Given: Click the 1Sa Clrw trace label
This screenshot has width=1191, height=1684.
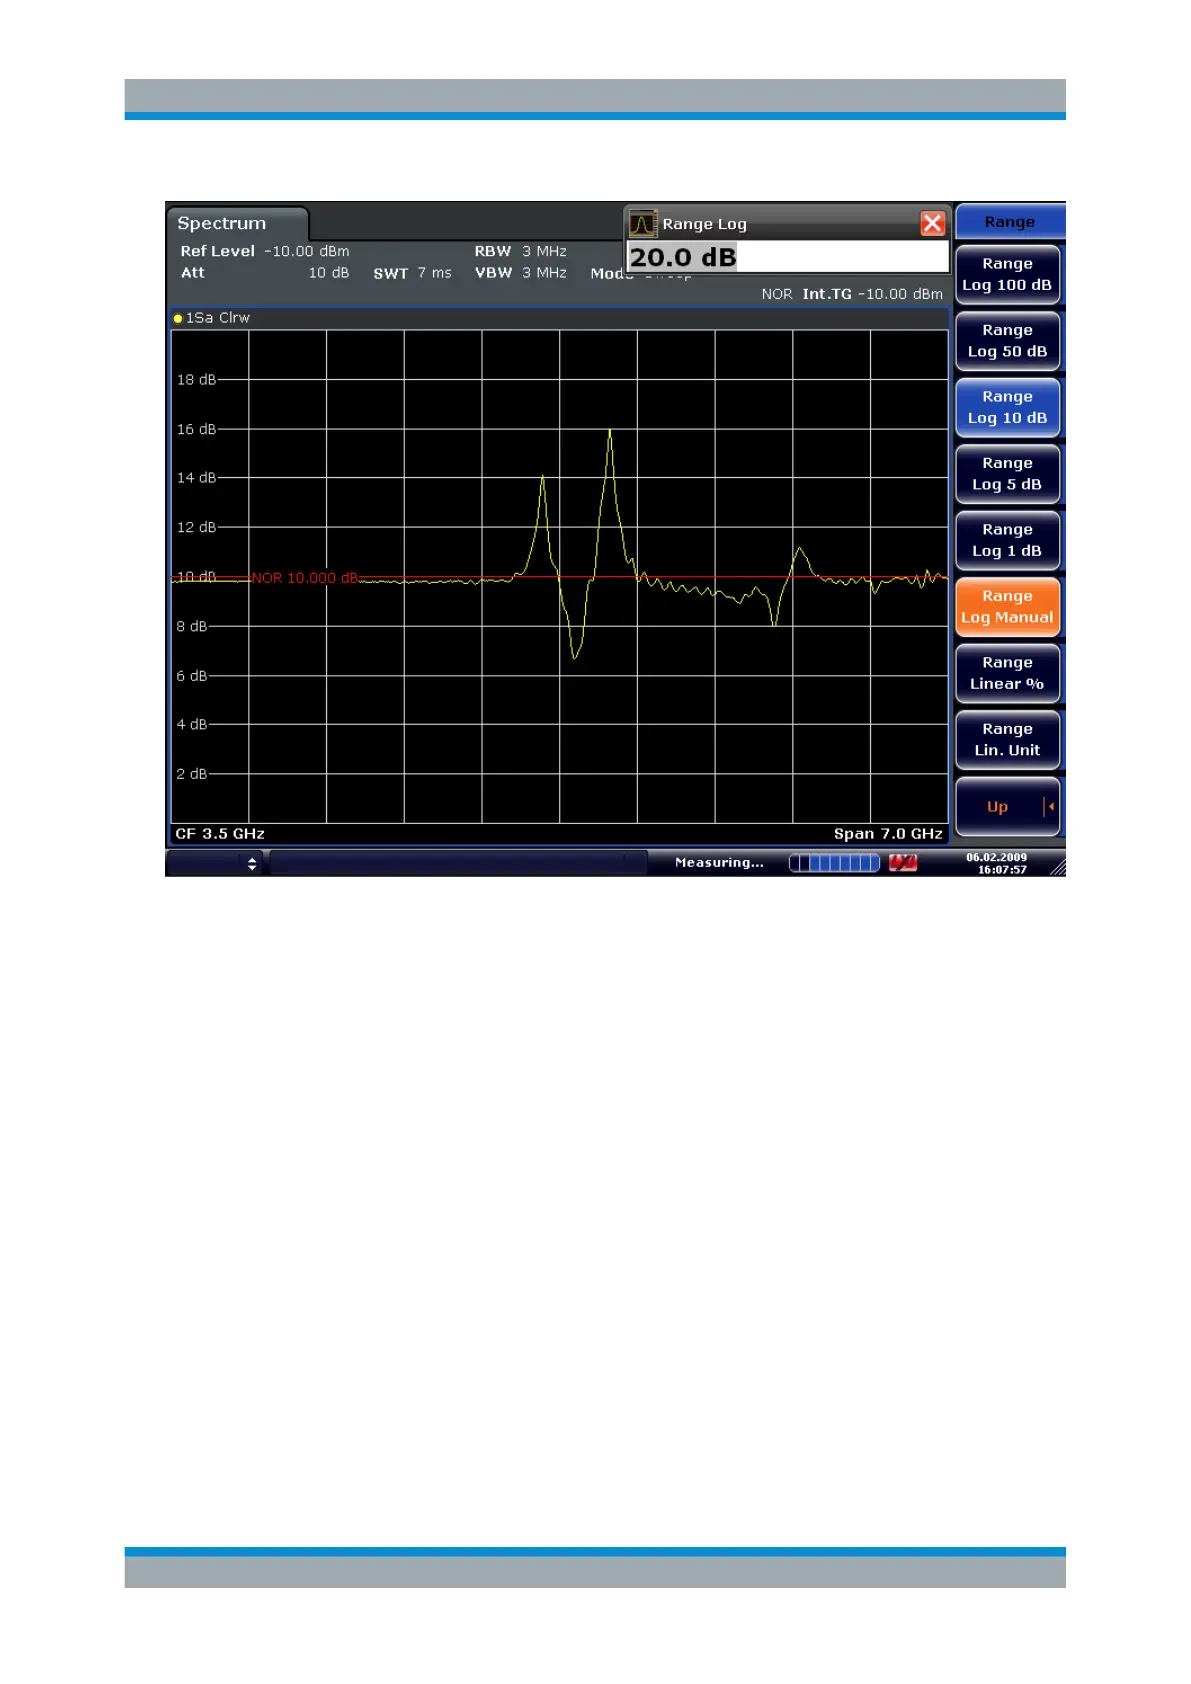Looking at the screenshot, I should coord(218,318).
